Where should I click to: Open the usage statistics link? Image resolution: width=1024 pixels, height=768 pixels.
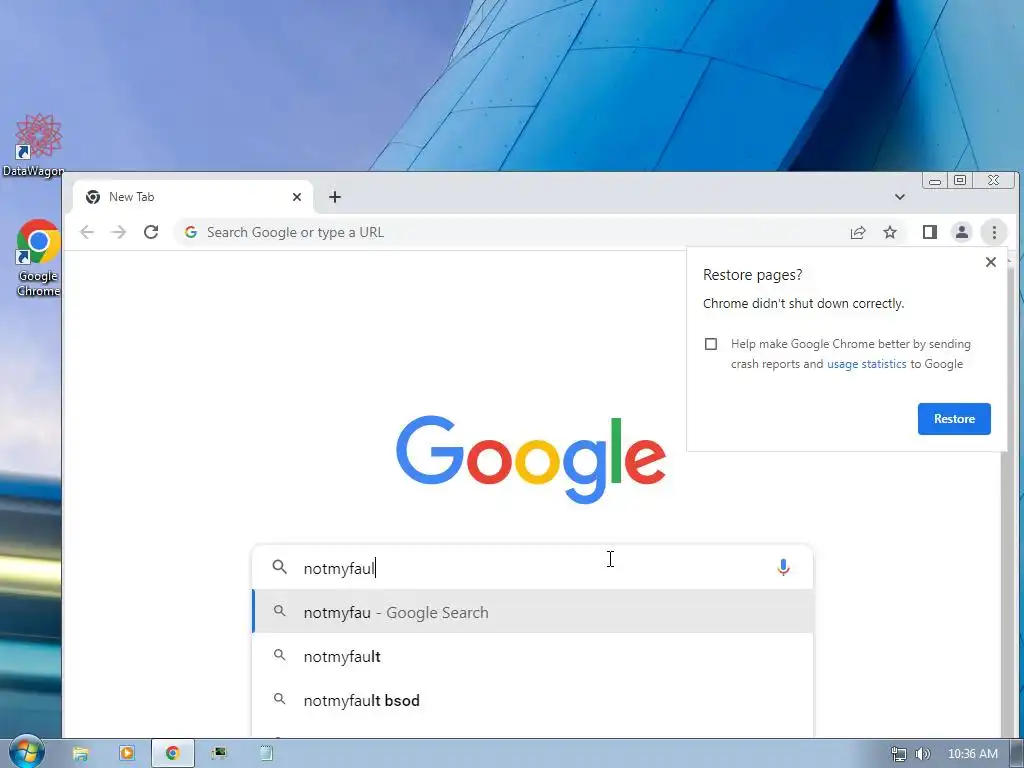(x=867, y=364)
